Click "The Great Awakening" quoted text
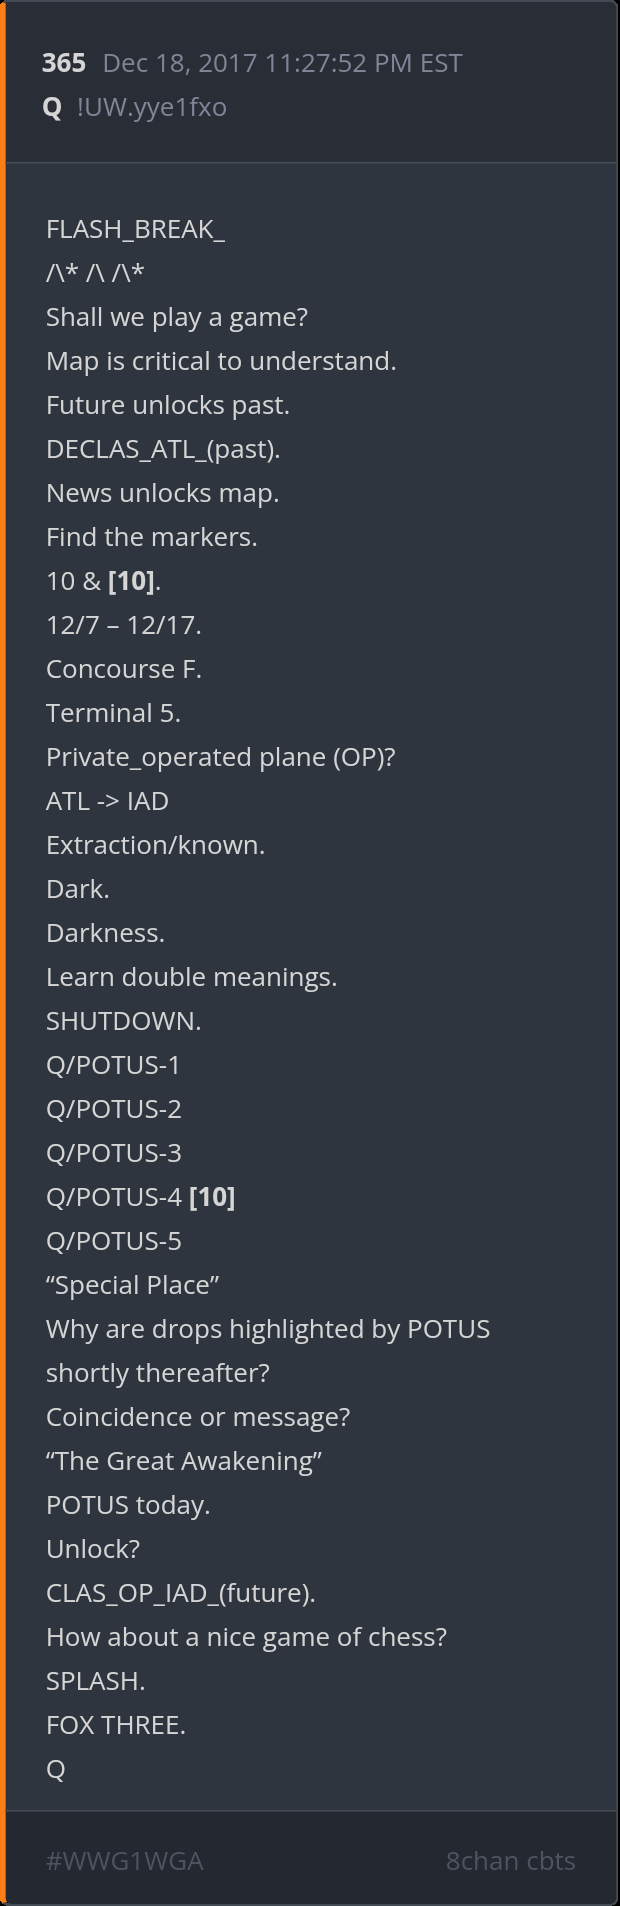The image size is (620, 1906). (x=183, y=1461)
